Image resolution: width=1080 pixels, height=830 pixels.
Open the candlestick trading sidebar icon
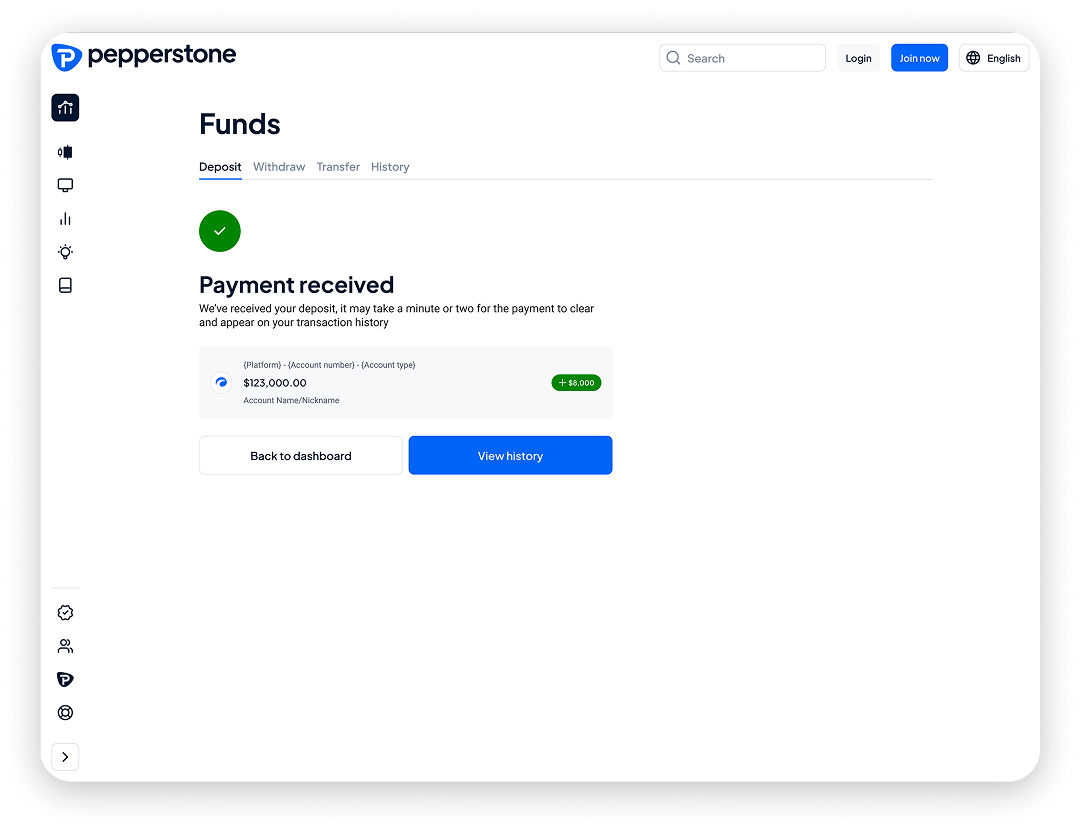coord(65,152)
